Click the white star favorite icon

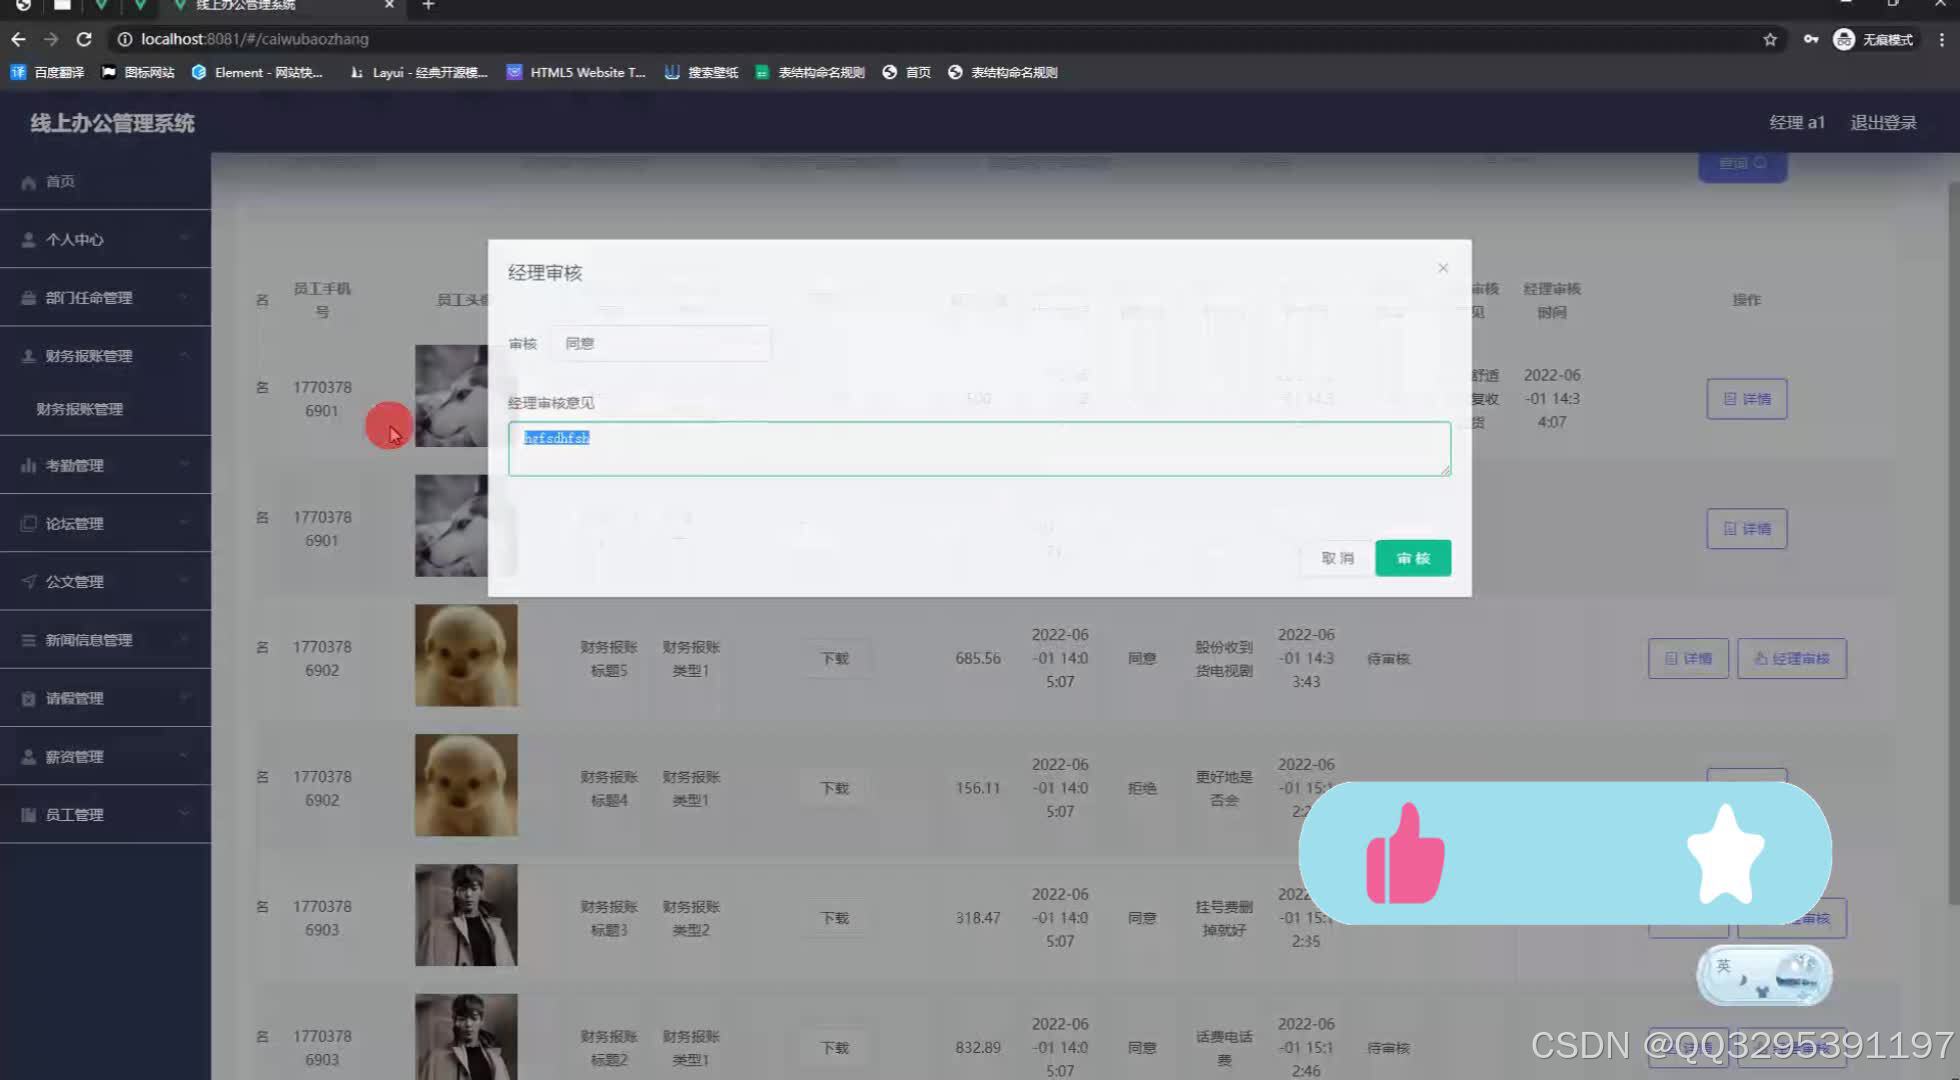coord(1725,853)
